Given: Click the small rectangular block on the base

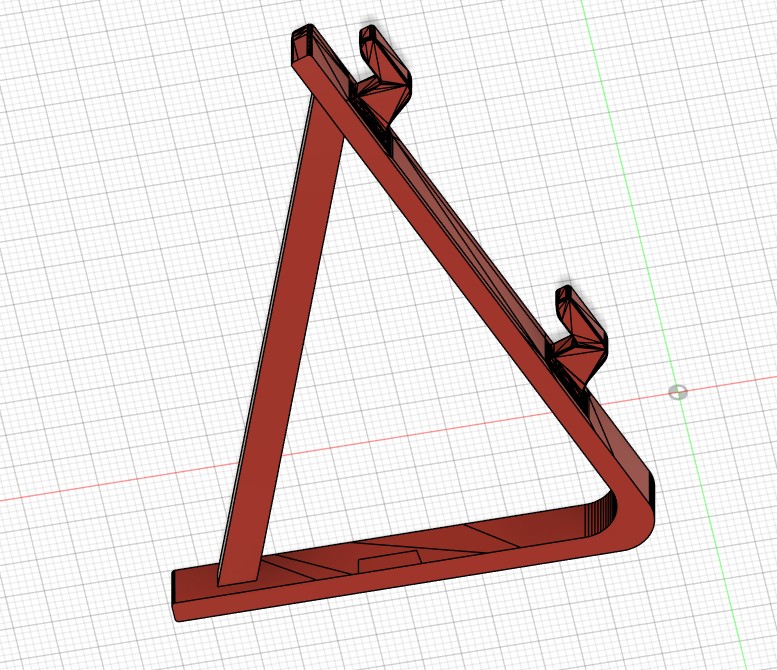Looking at the screenshot, I should [389, 563].
